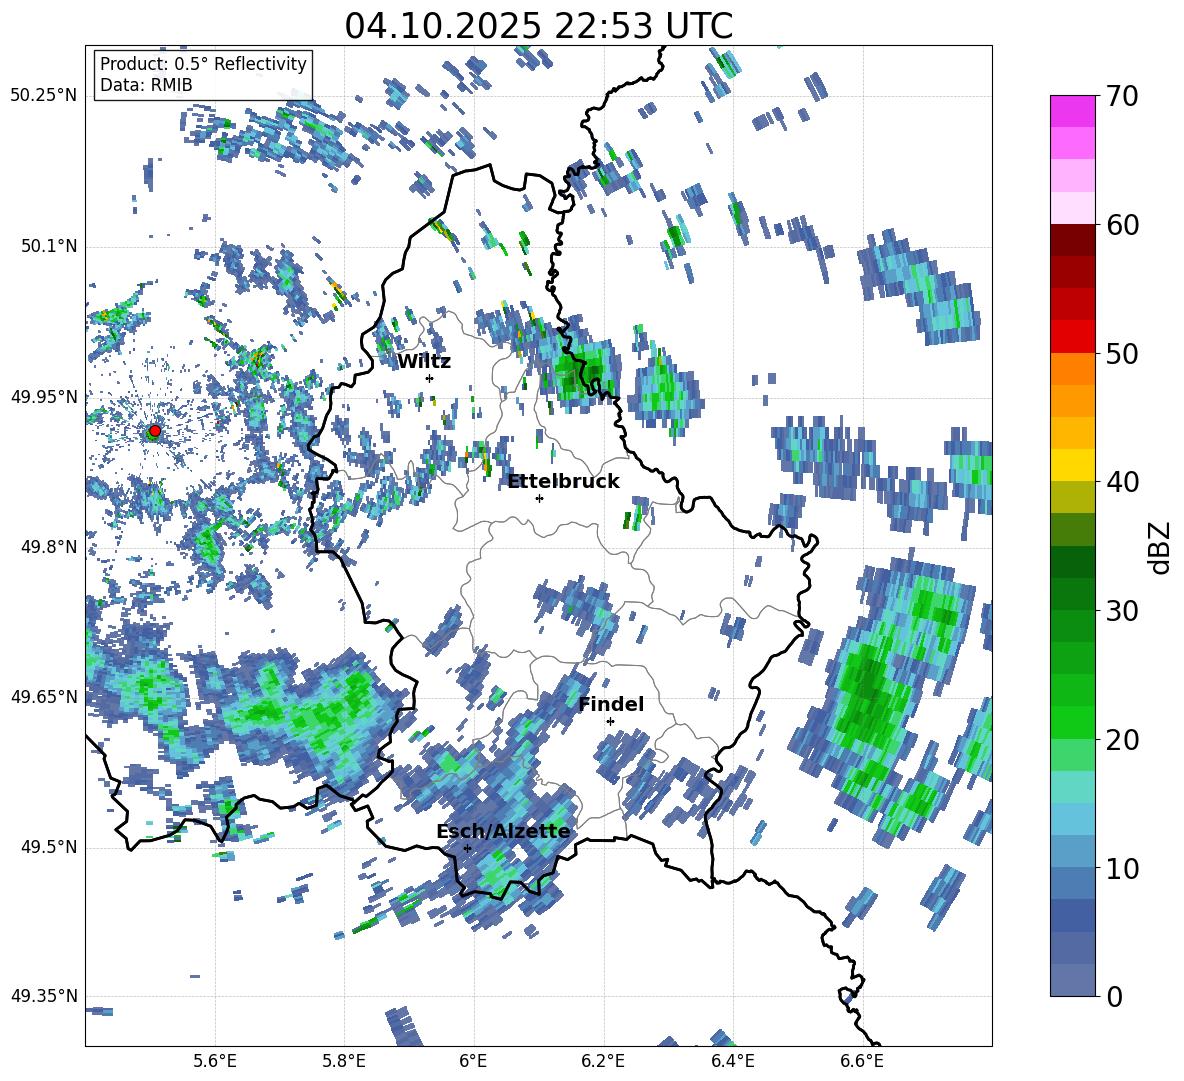Click the Product: 0.5° Reflectivity text
The height and width of the screenshot is (1081, 1184).
tap(203, 64)
